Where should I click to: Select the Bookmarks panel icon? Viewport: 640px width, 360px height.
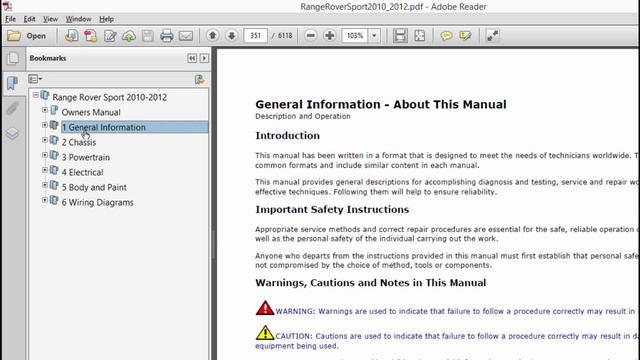tap(13, 83)
